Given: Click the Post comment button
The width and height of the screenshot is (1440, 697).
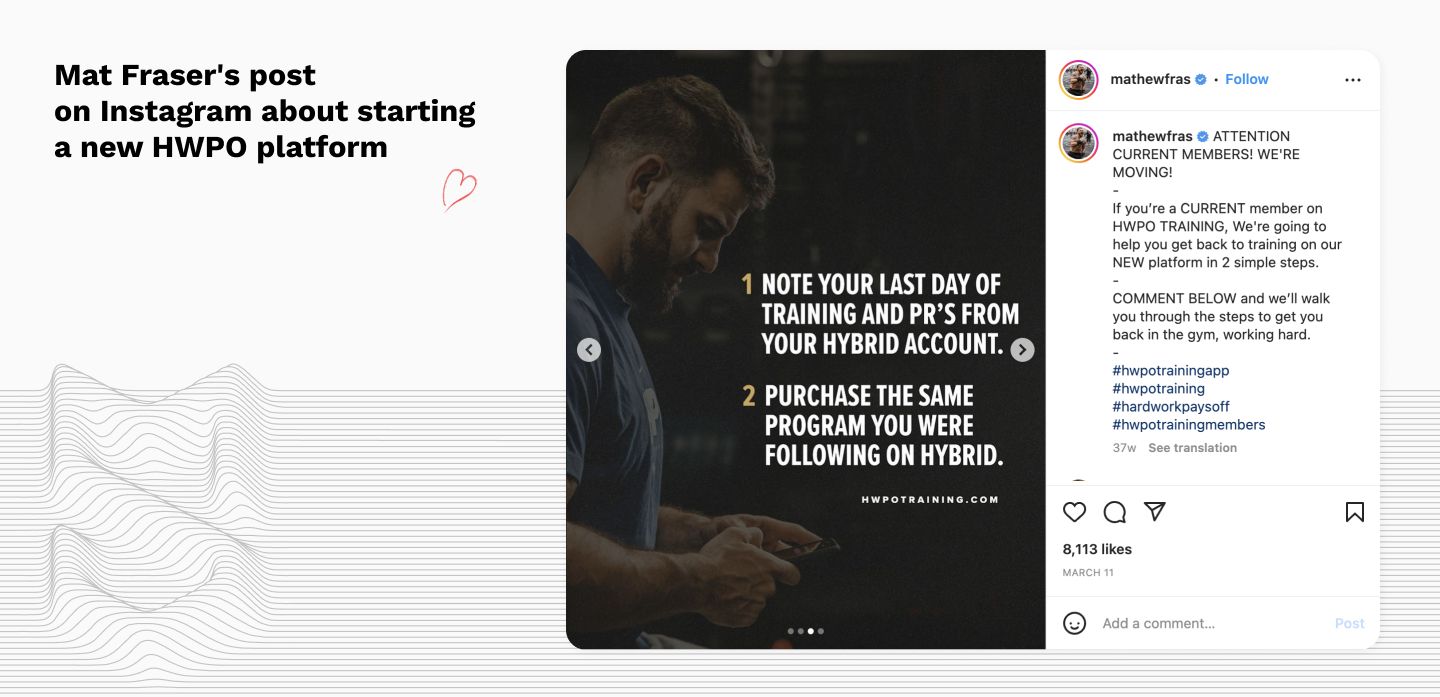Looking at the screenshot, I should pyautogui.click(x=1349, y=623).
